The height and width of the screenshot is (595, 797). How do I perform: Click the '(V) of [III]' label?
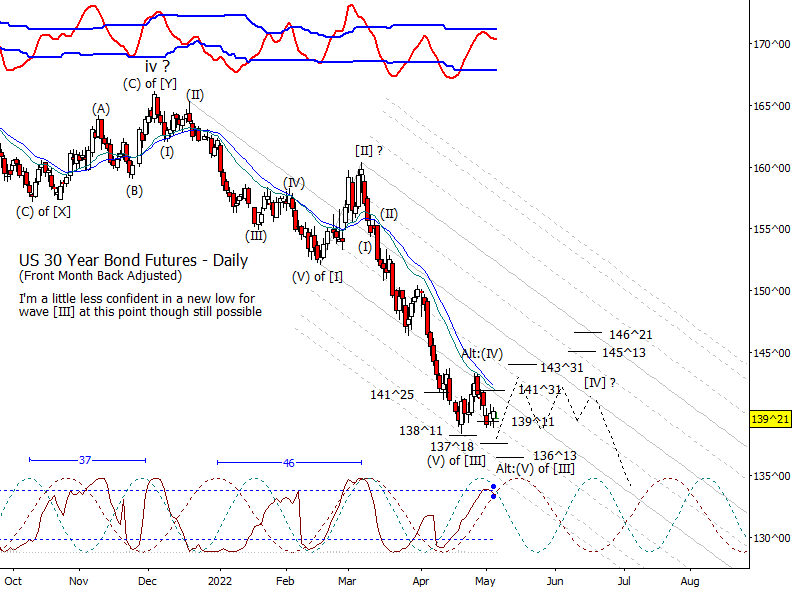(456, 461)
